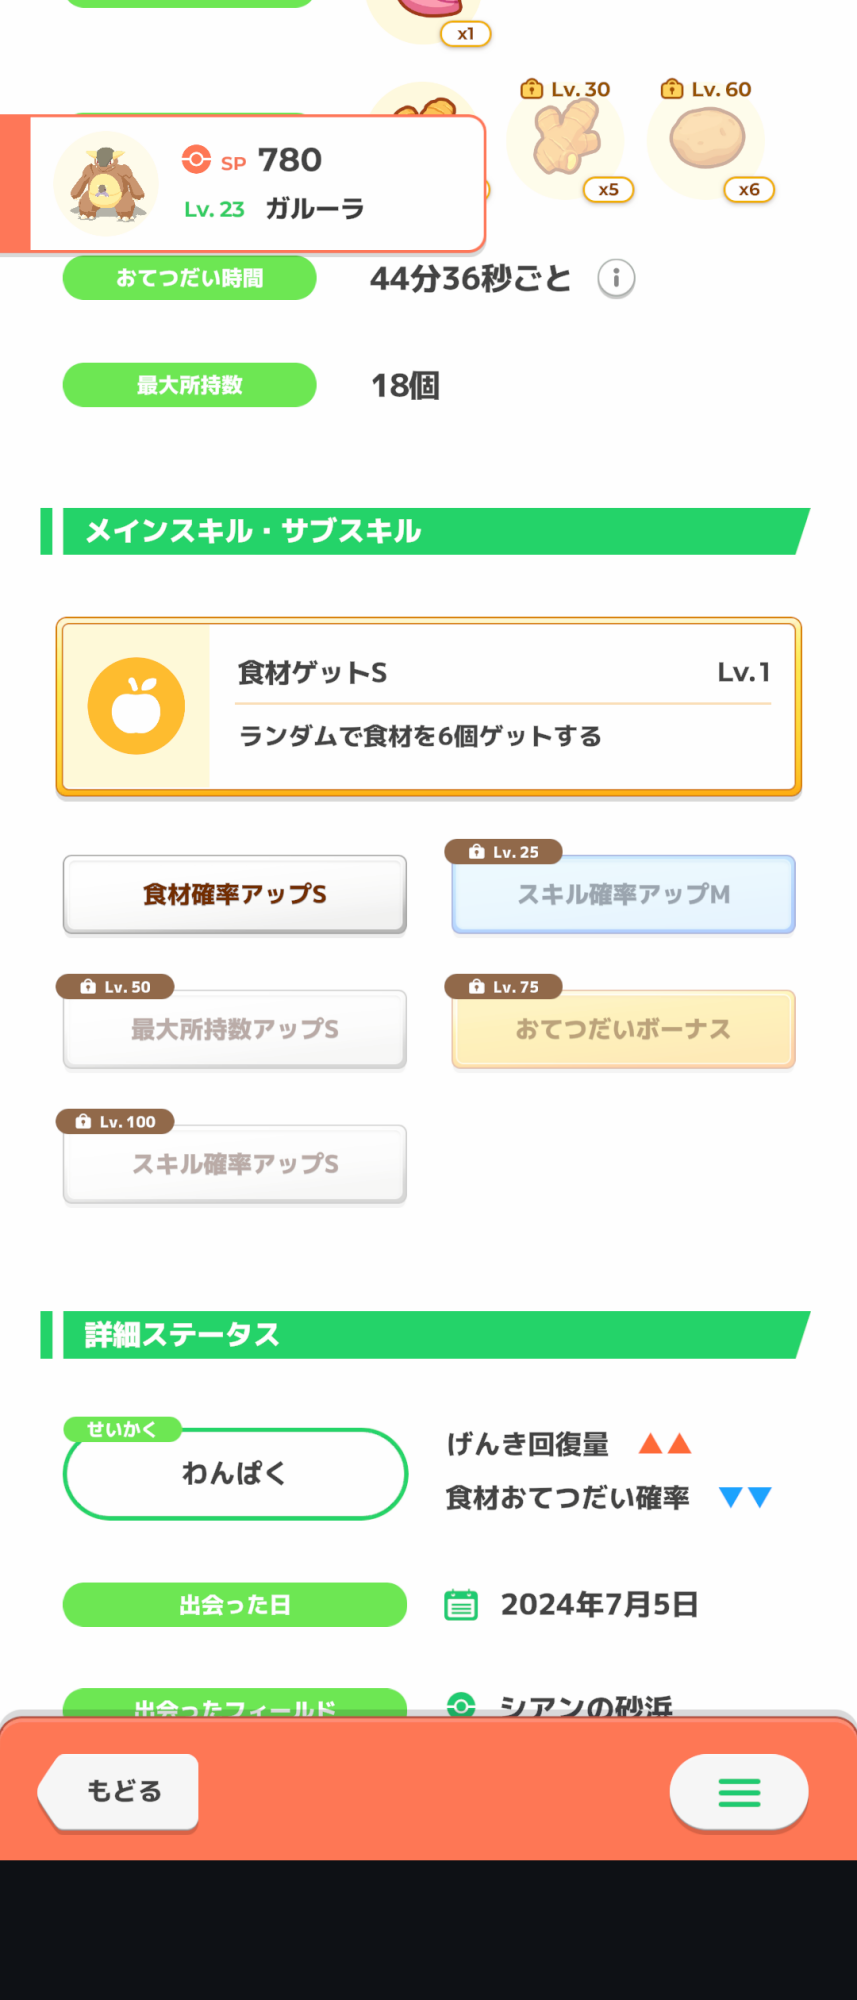Image resolution: width=857 pixels, height=2000 pixels.
Task: Tap the calendar icon next to 2024年7月5日
Action: [461, 1604]
